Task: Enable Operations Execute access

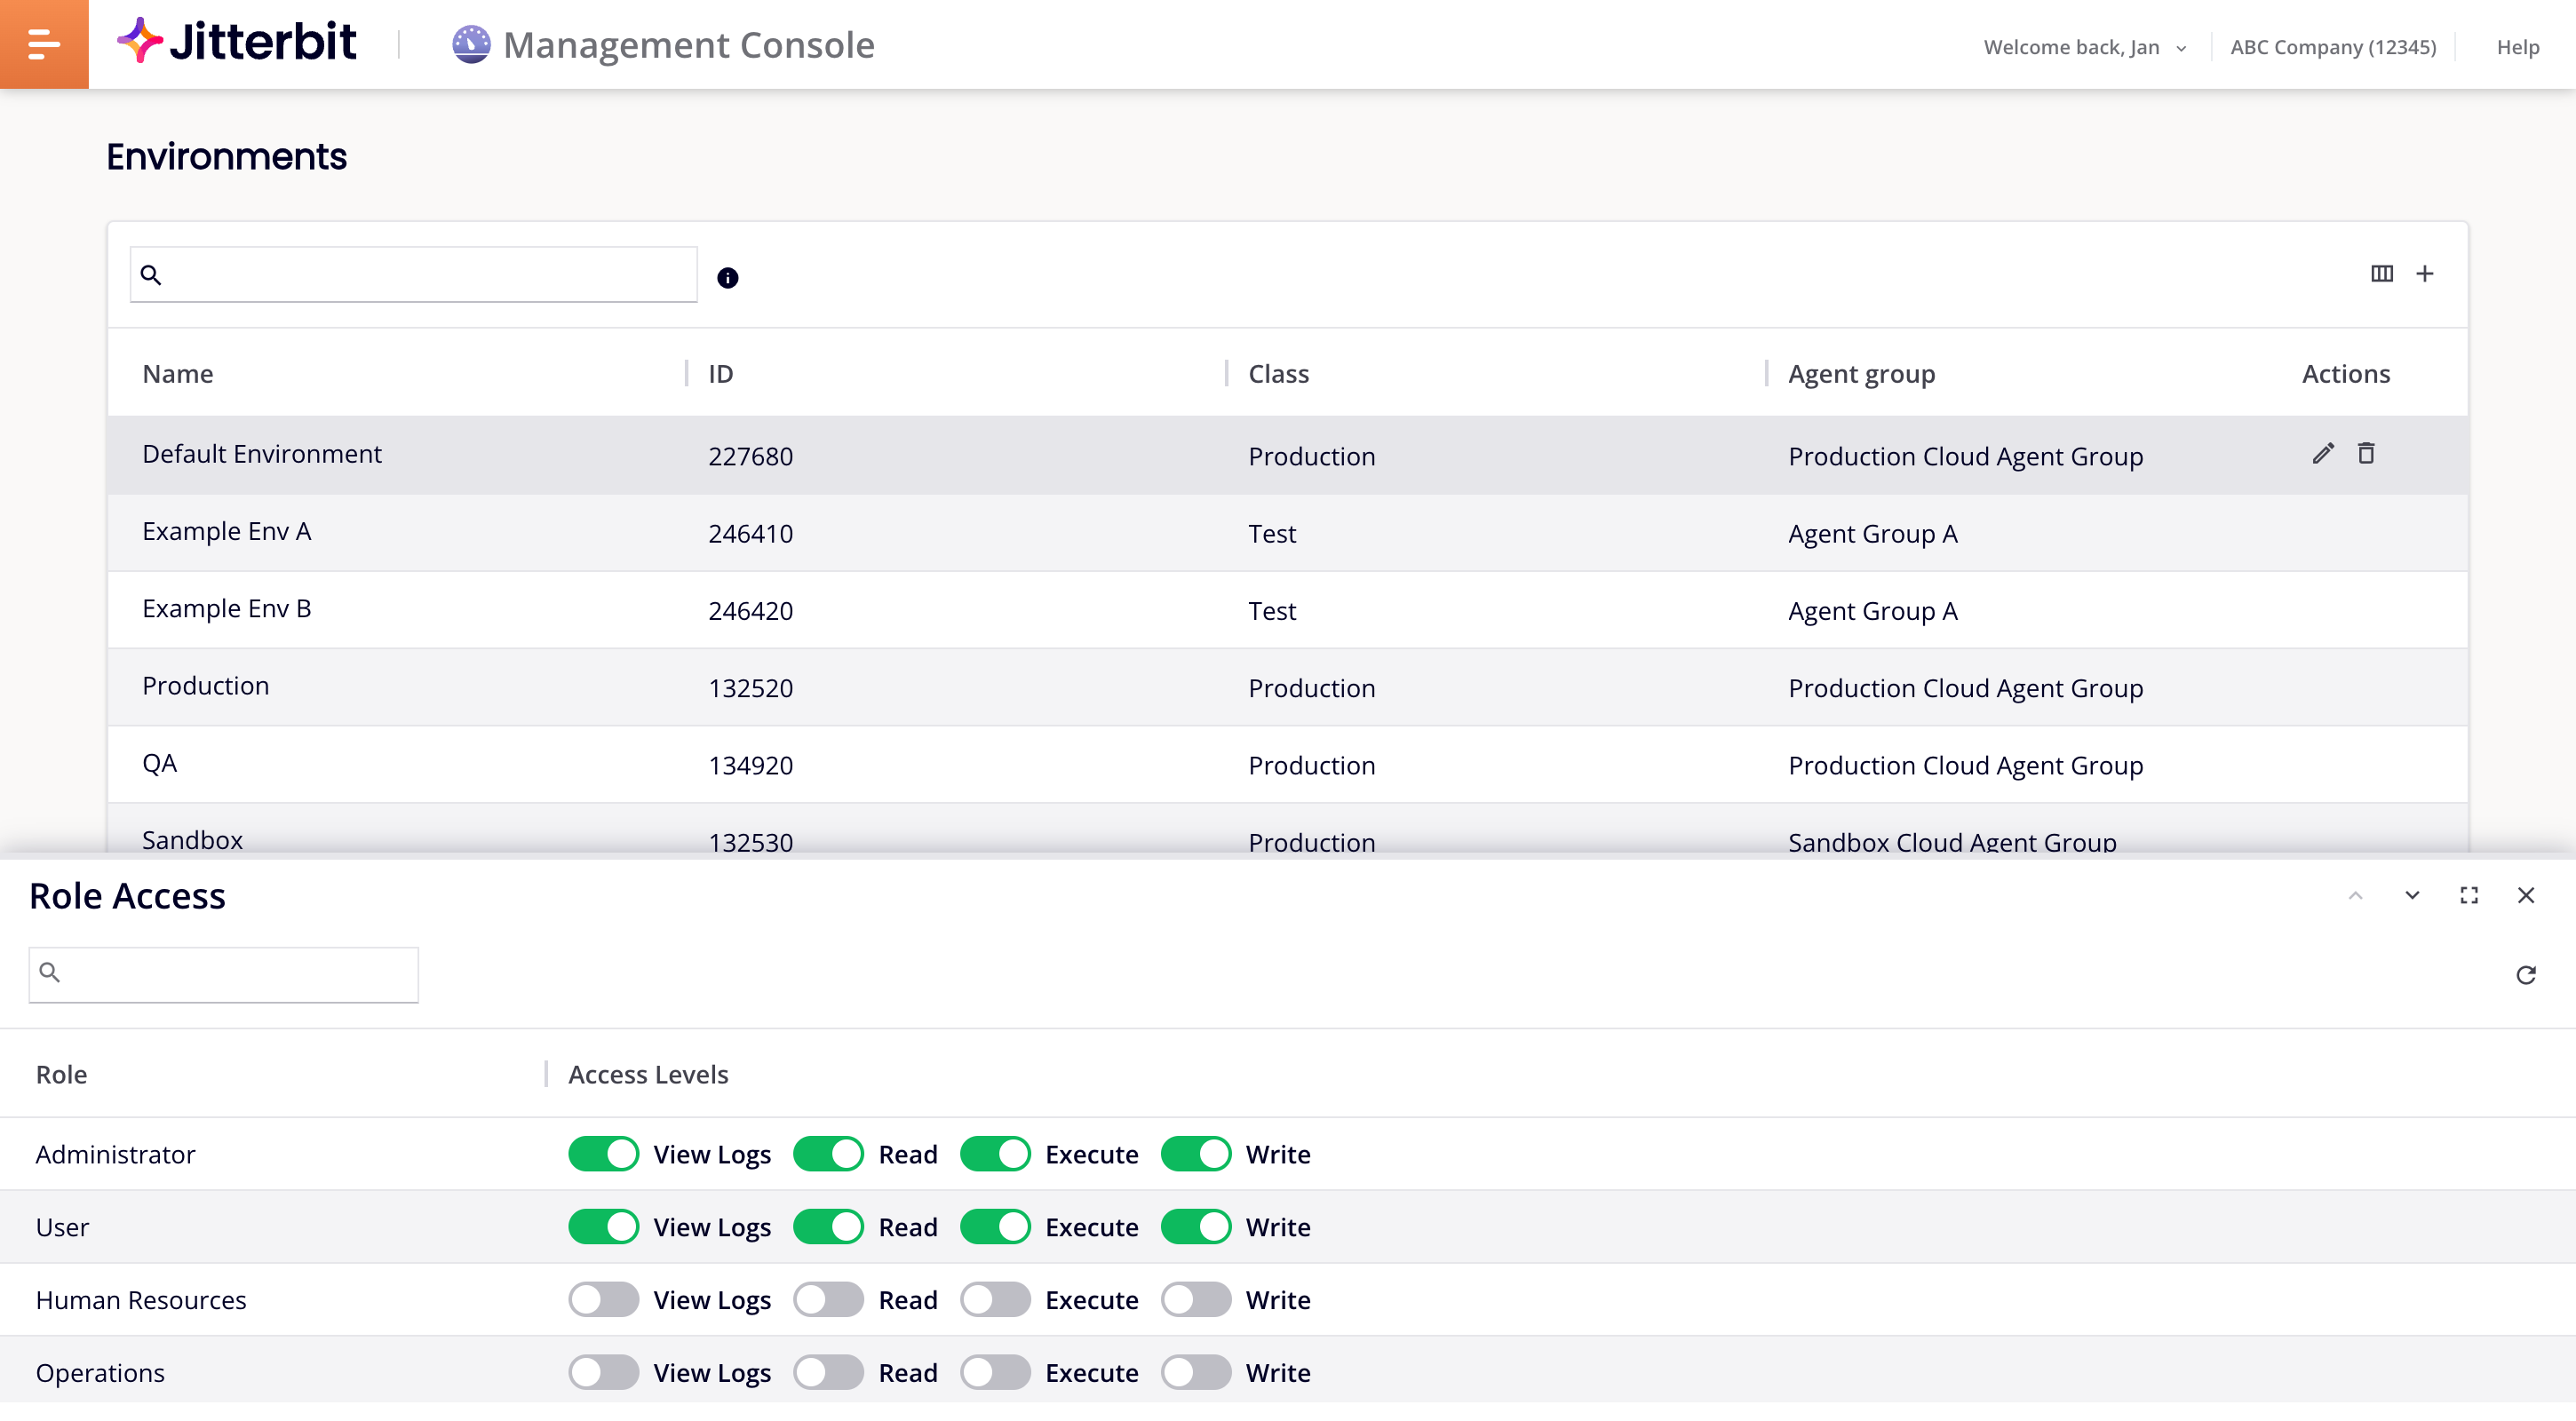Action: 996,1373
